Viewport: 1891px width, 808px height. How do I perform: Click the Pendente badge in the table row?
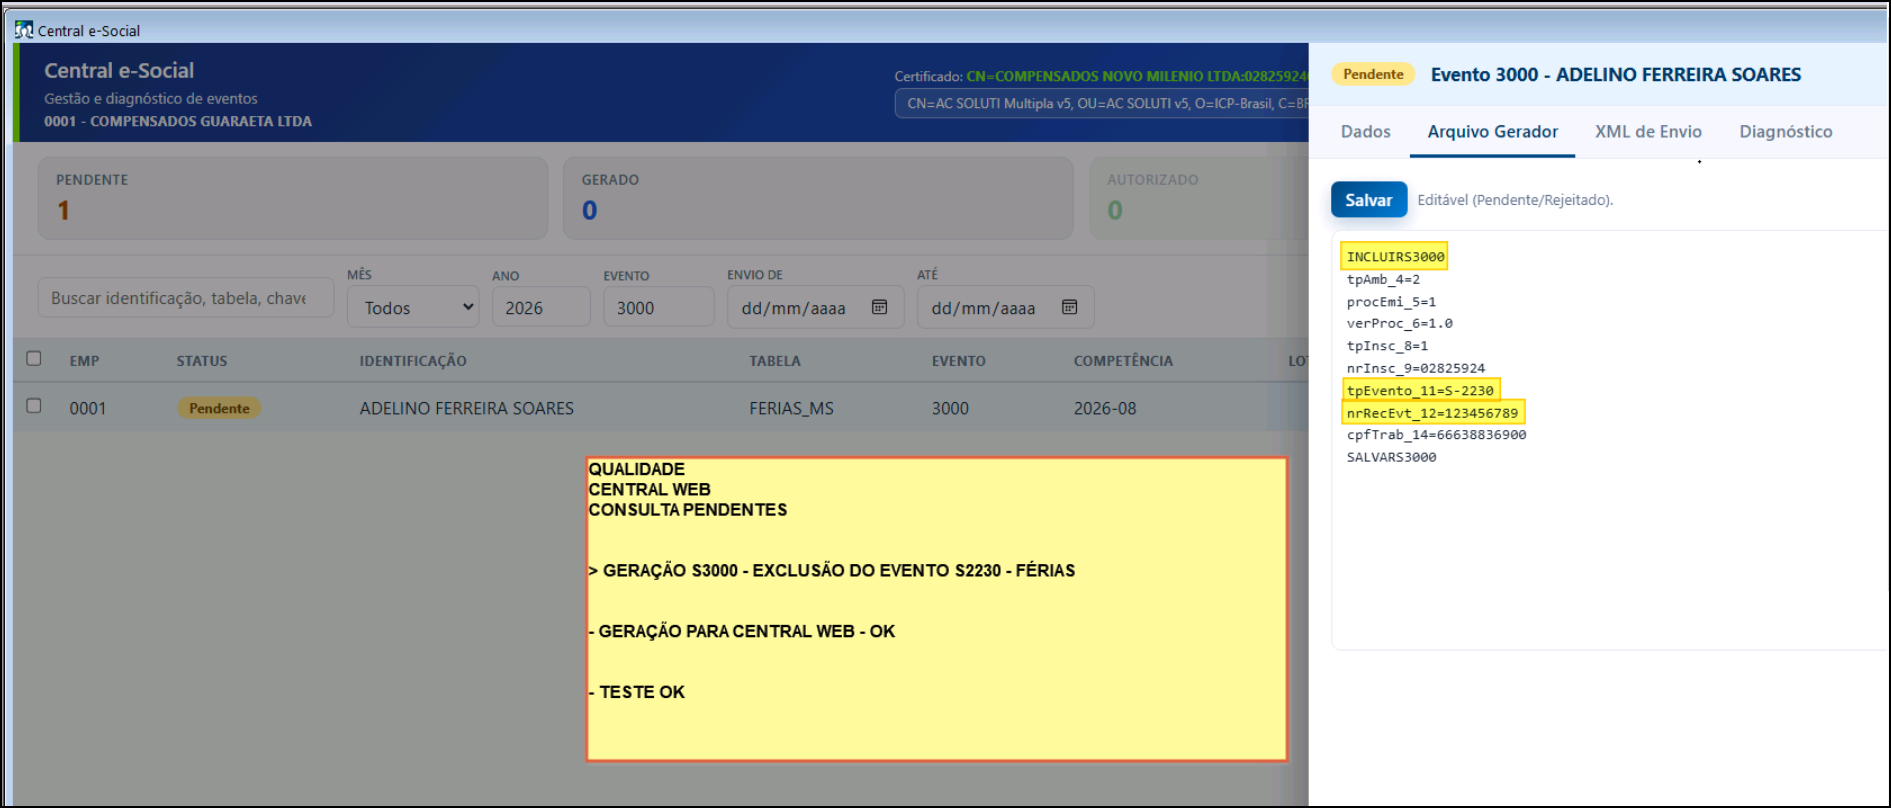click(219, 408)
